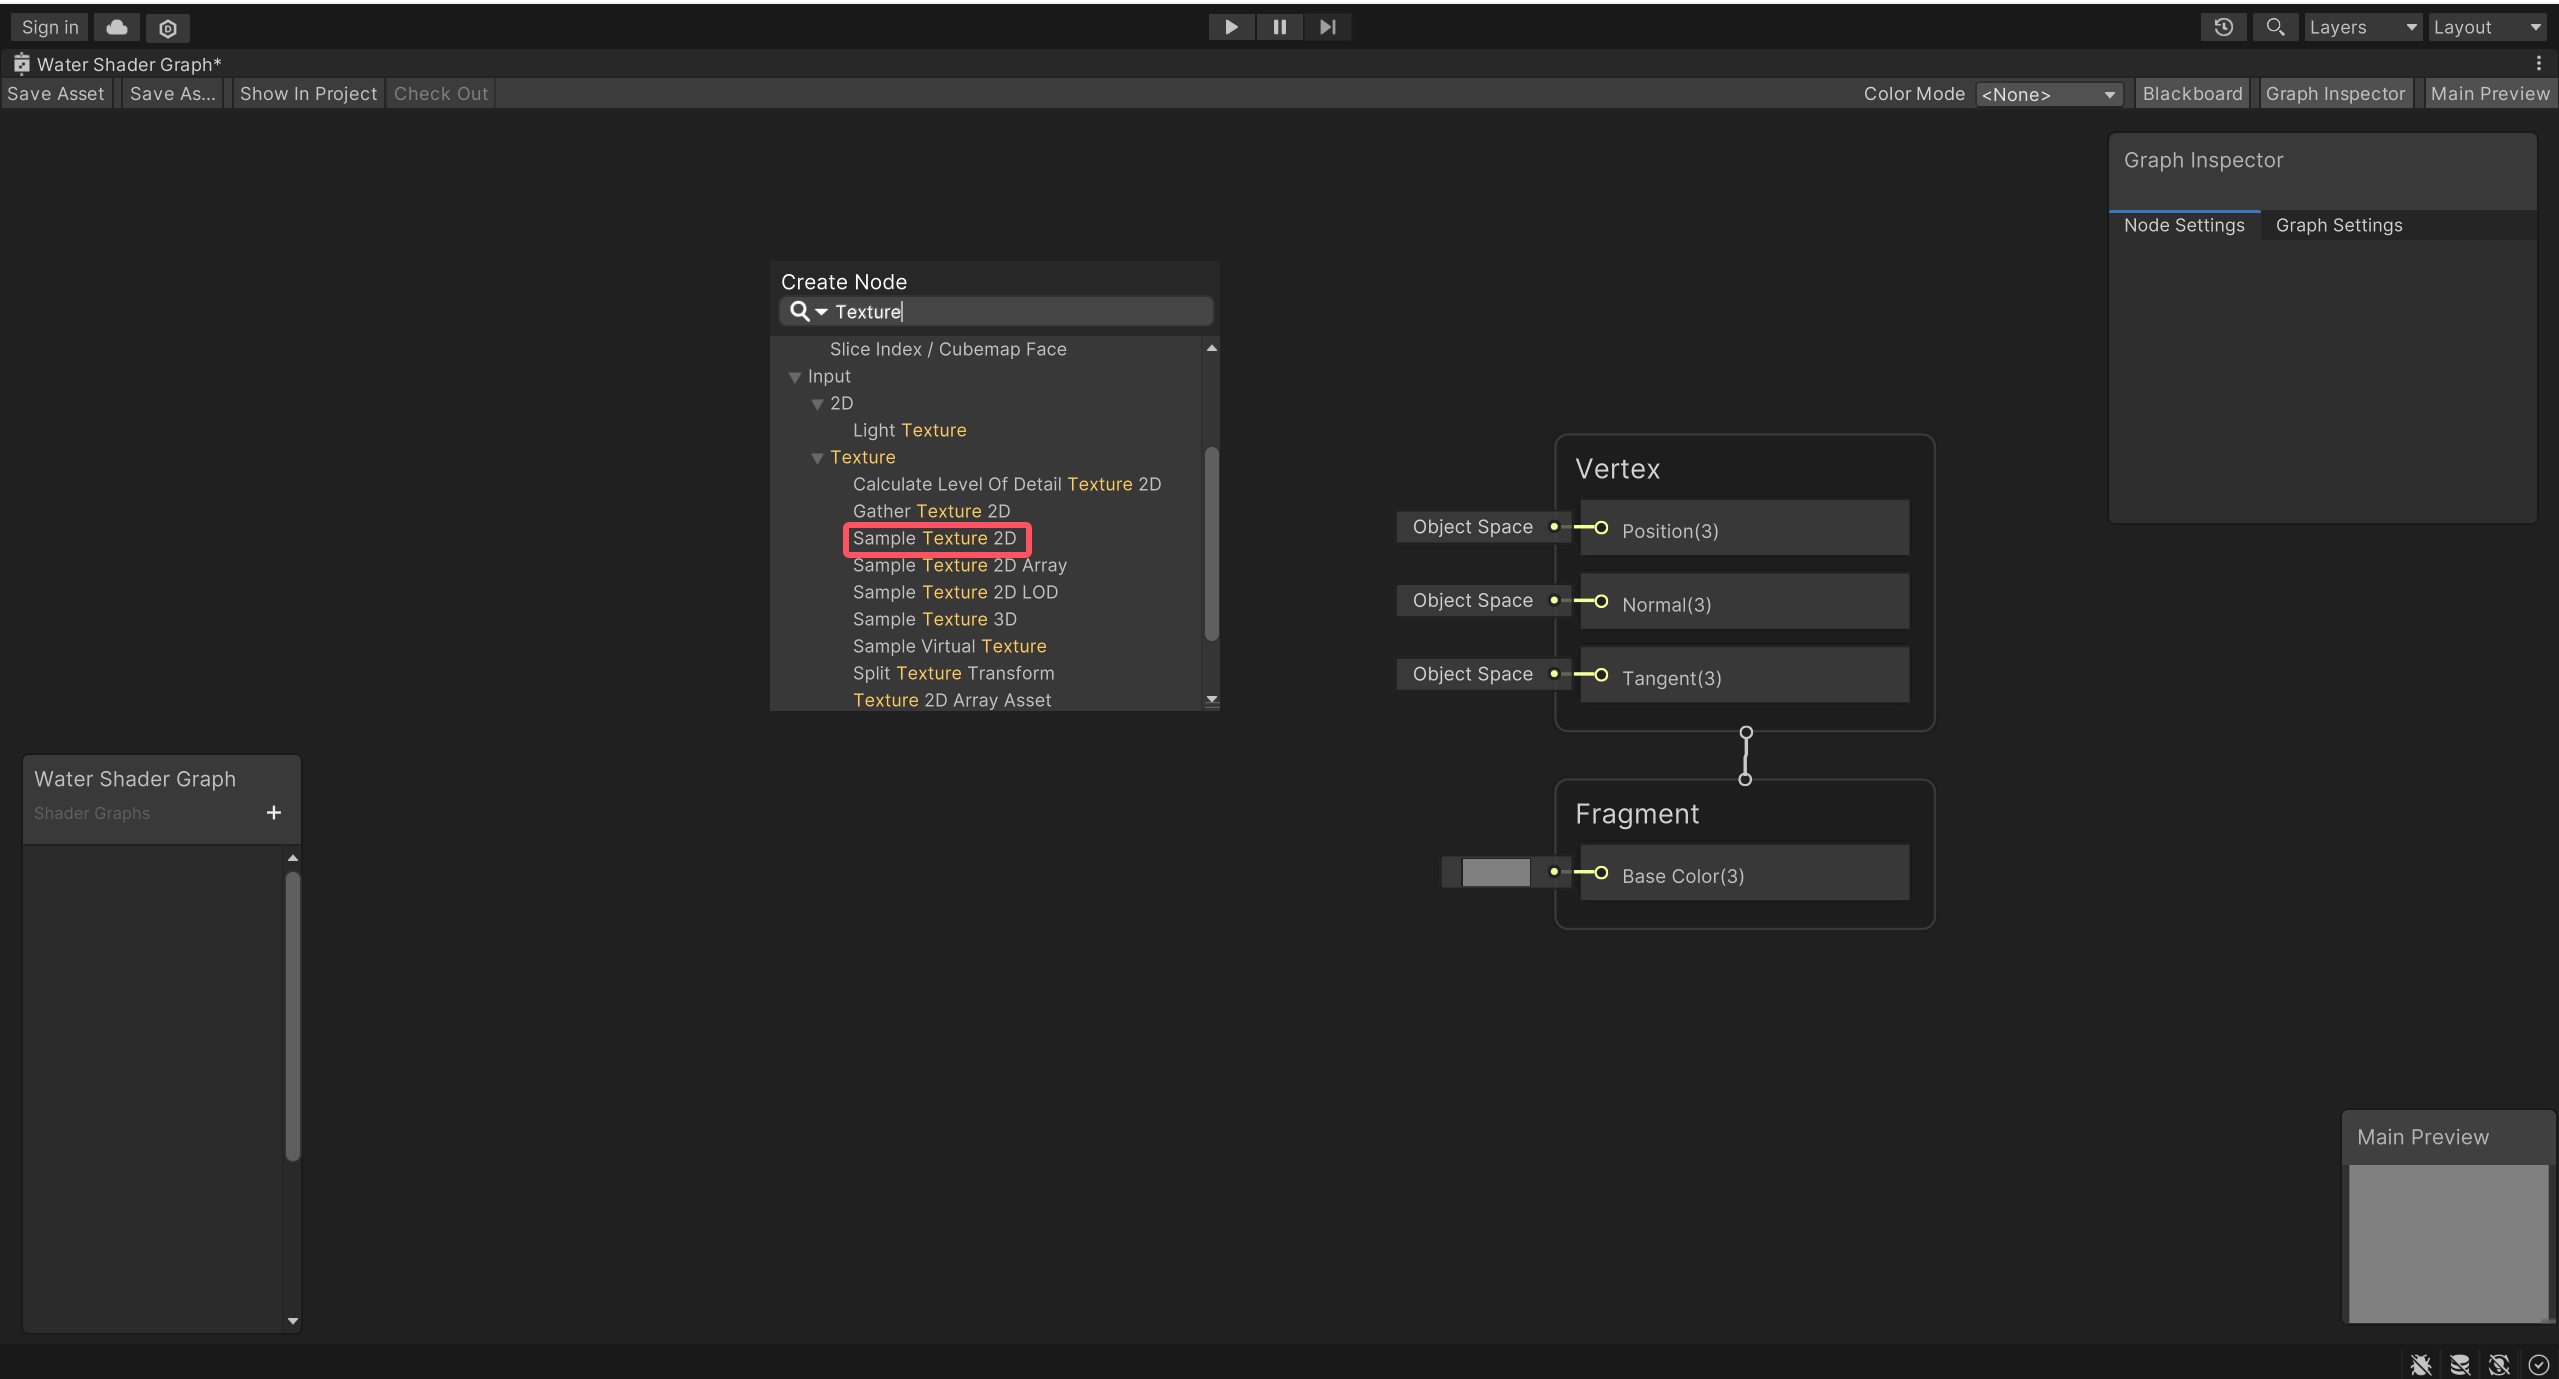Toggle the Graph Inspector panel
The image size is (2559, 1379).
pyautogui.click(x=2335, y=93)
